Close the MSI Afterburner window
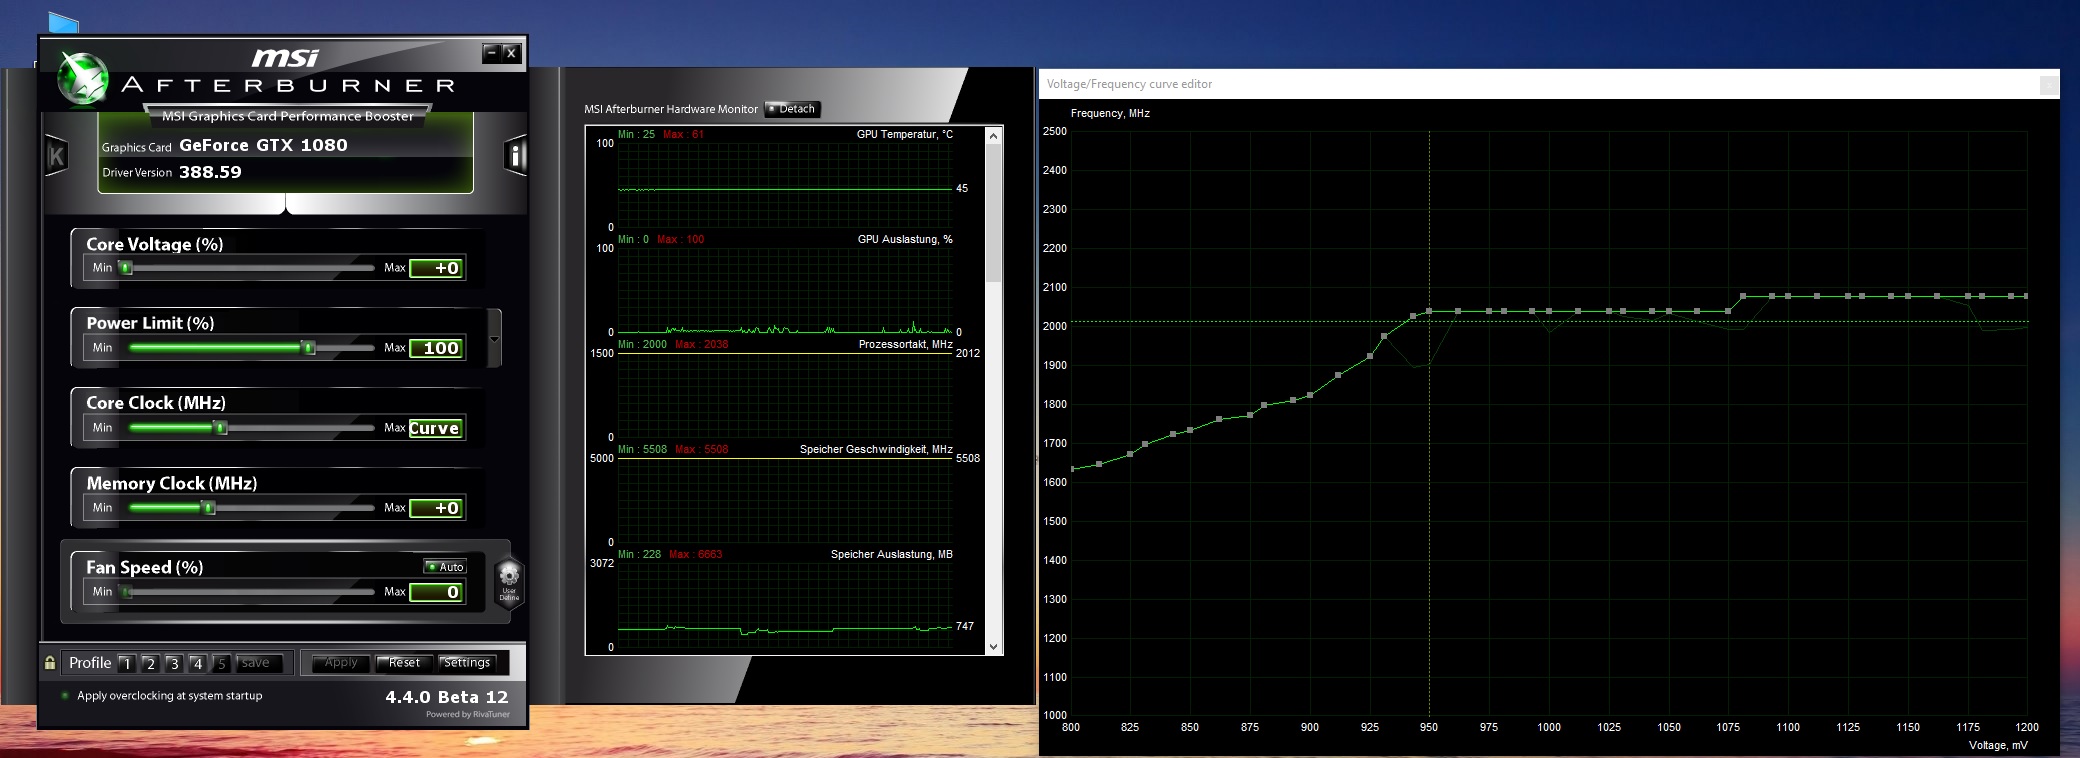This screenshot has width=2080, height=758. pyautogui.click(x=511, y=53)
